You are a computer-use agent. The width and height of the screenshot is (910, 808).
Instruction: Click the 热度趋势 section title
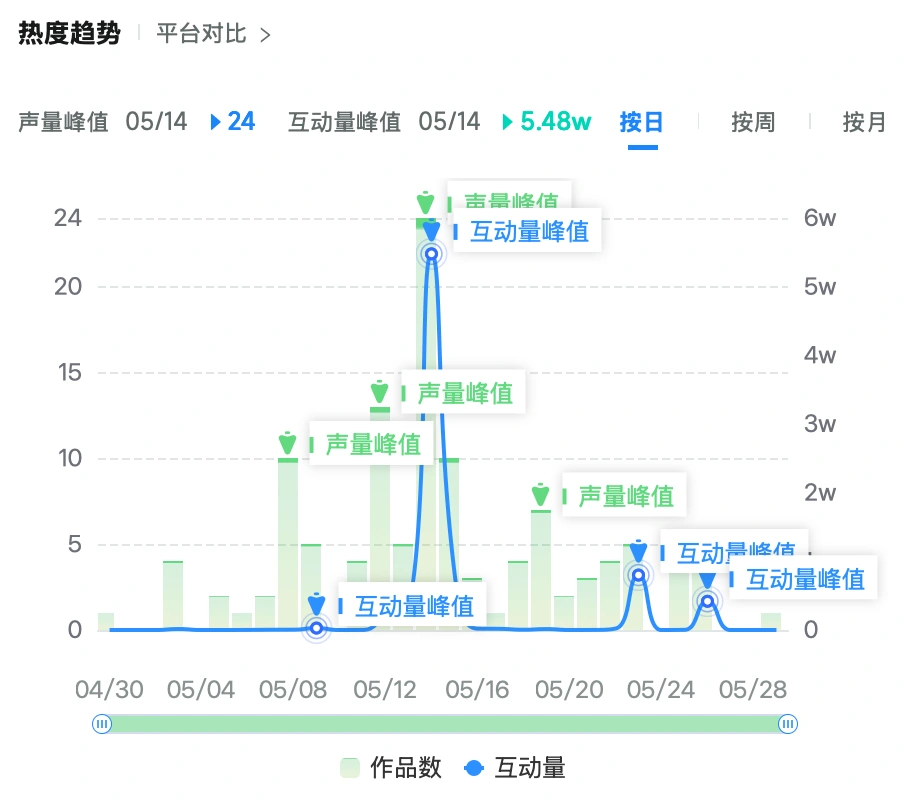[70, 33]
